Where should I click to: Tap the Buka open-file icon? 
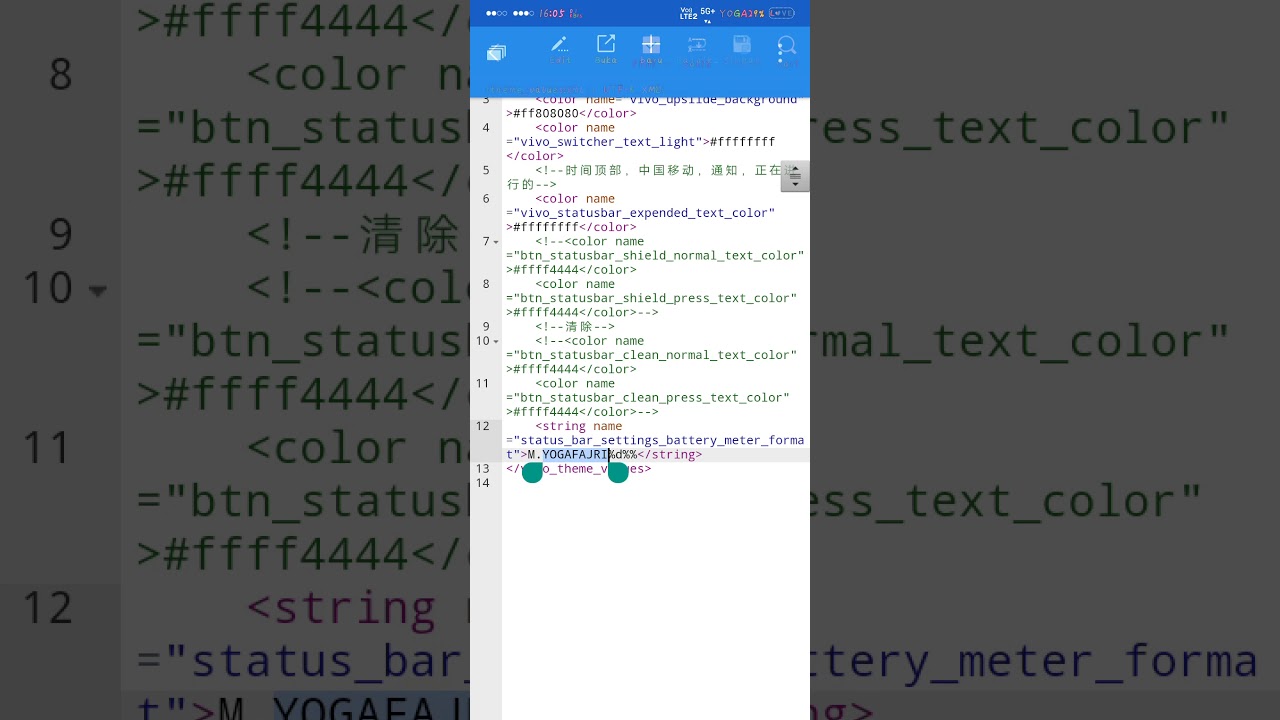[606, 49]
